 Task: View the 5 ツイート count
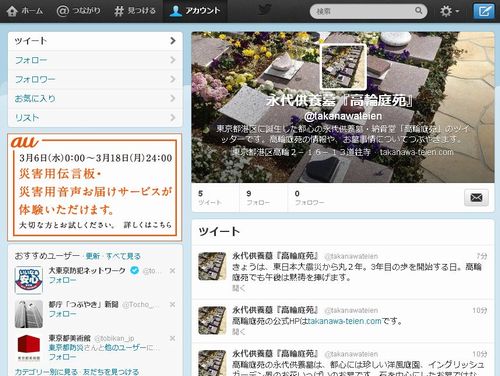(x=210, y=198)
